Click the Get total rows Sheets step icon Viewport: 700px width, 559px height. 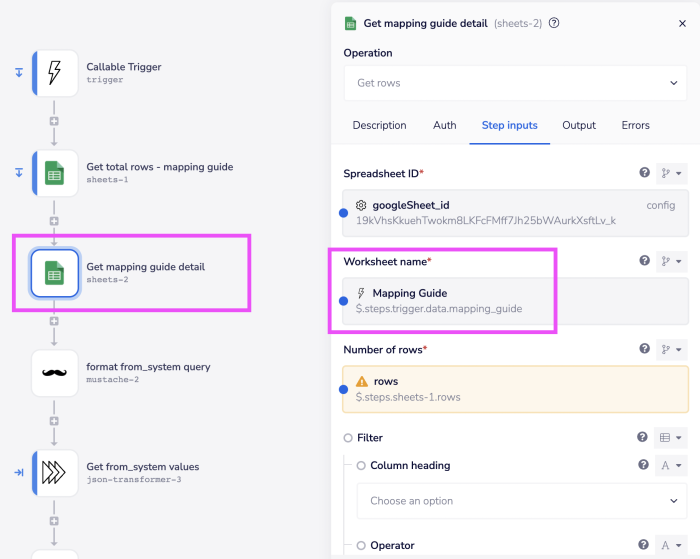pos(55,173)
